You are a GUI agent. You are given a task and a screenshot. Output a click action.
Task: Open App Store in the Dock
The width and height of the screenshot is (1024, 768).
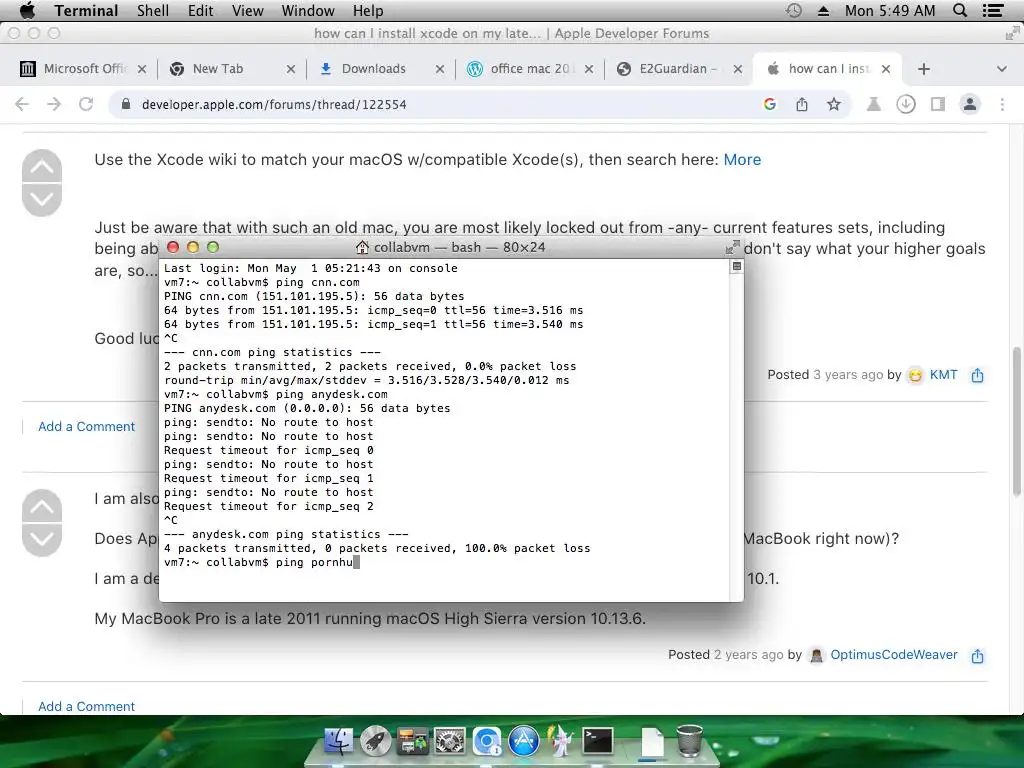pyautogui.click(x=524, y=741)
